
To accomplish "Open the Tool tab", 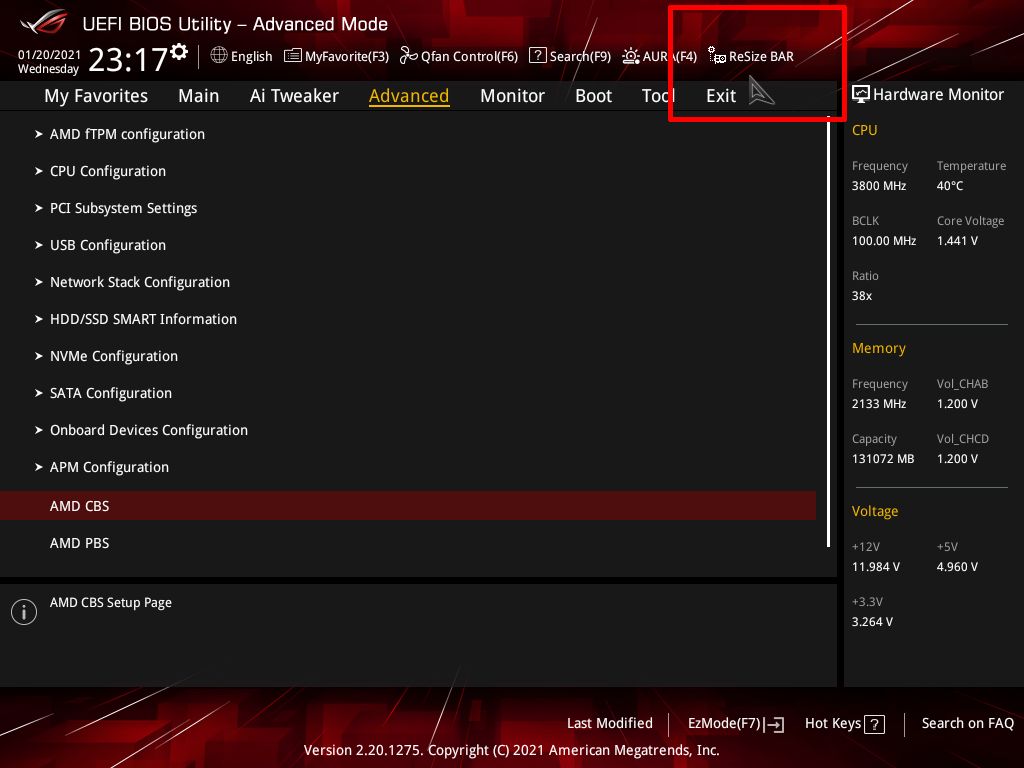I will 658,96.
